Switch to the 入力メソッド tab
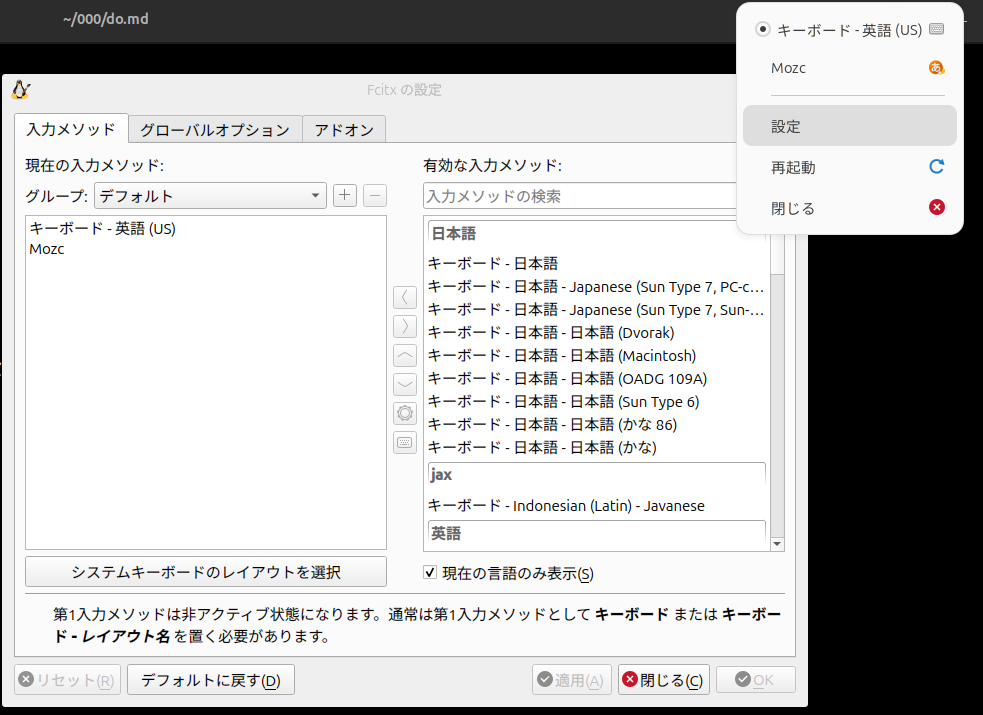Screen dimensions: 983x715 point(71,129)
